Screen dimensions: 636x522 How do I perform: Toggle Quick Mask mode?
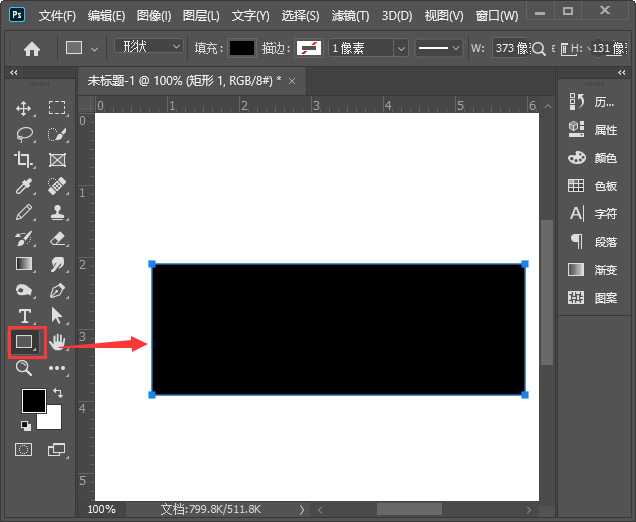[24, 450]
